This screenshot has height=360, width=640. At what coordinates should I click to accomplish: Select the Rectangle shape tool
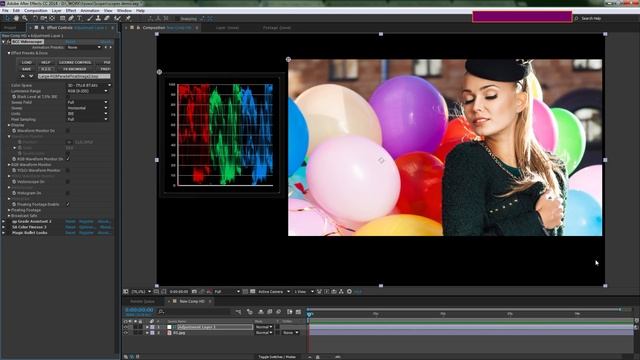coord(62,18)
